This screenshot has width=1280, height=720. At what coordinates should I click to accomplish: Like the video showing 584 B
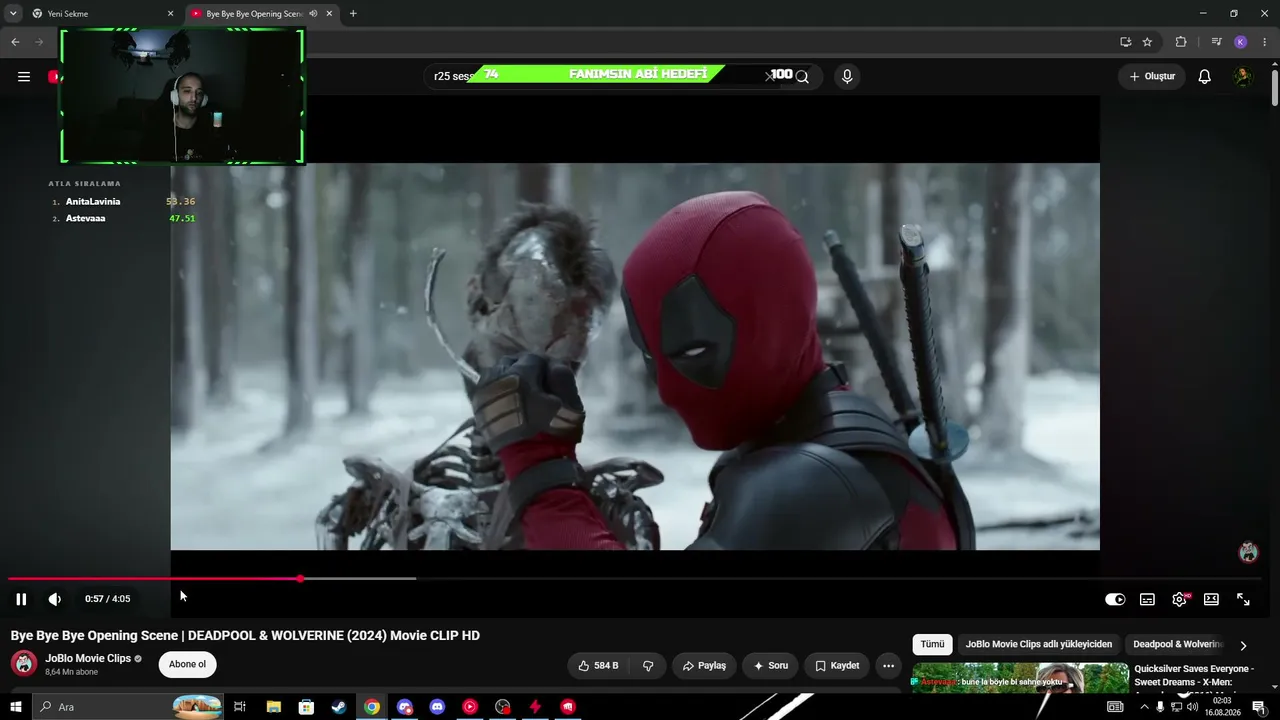598,666
